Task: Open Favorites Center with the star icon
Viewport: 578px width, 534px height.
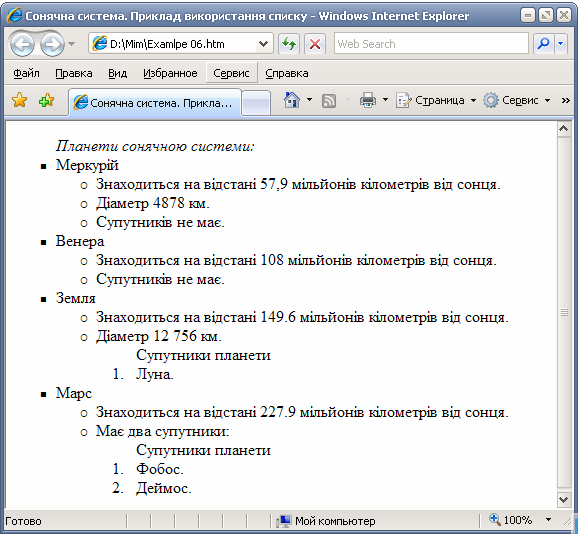Action: coord(20,100)
